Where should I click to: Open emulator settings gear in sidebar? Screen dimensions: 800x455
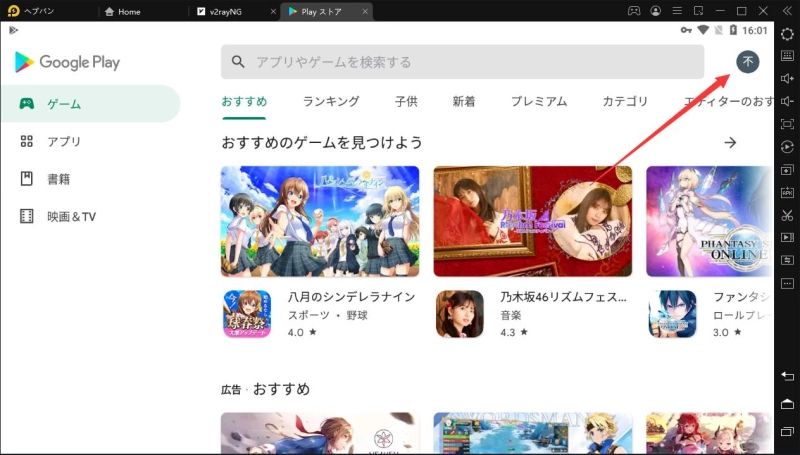[x=787, y=33]
